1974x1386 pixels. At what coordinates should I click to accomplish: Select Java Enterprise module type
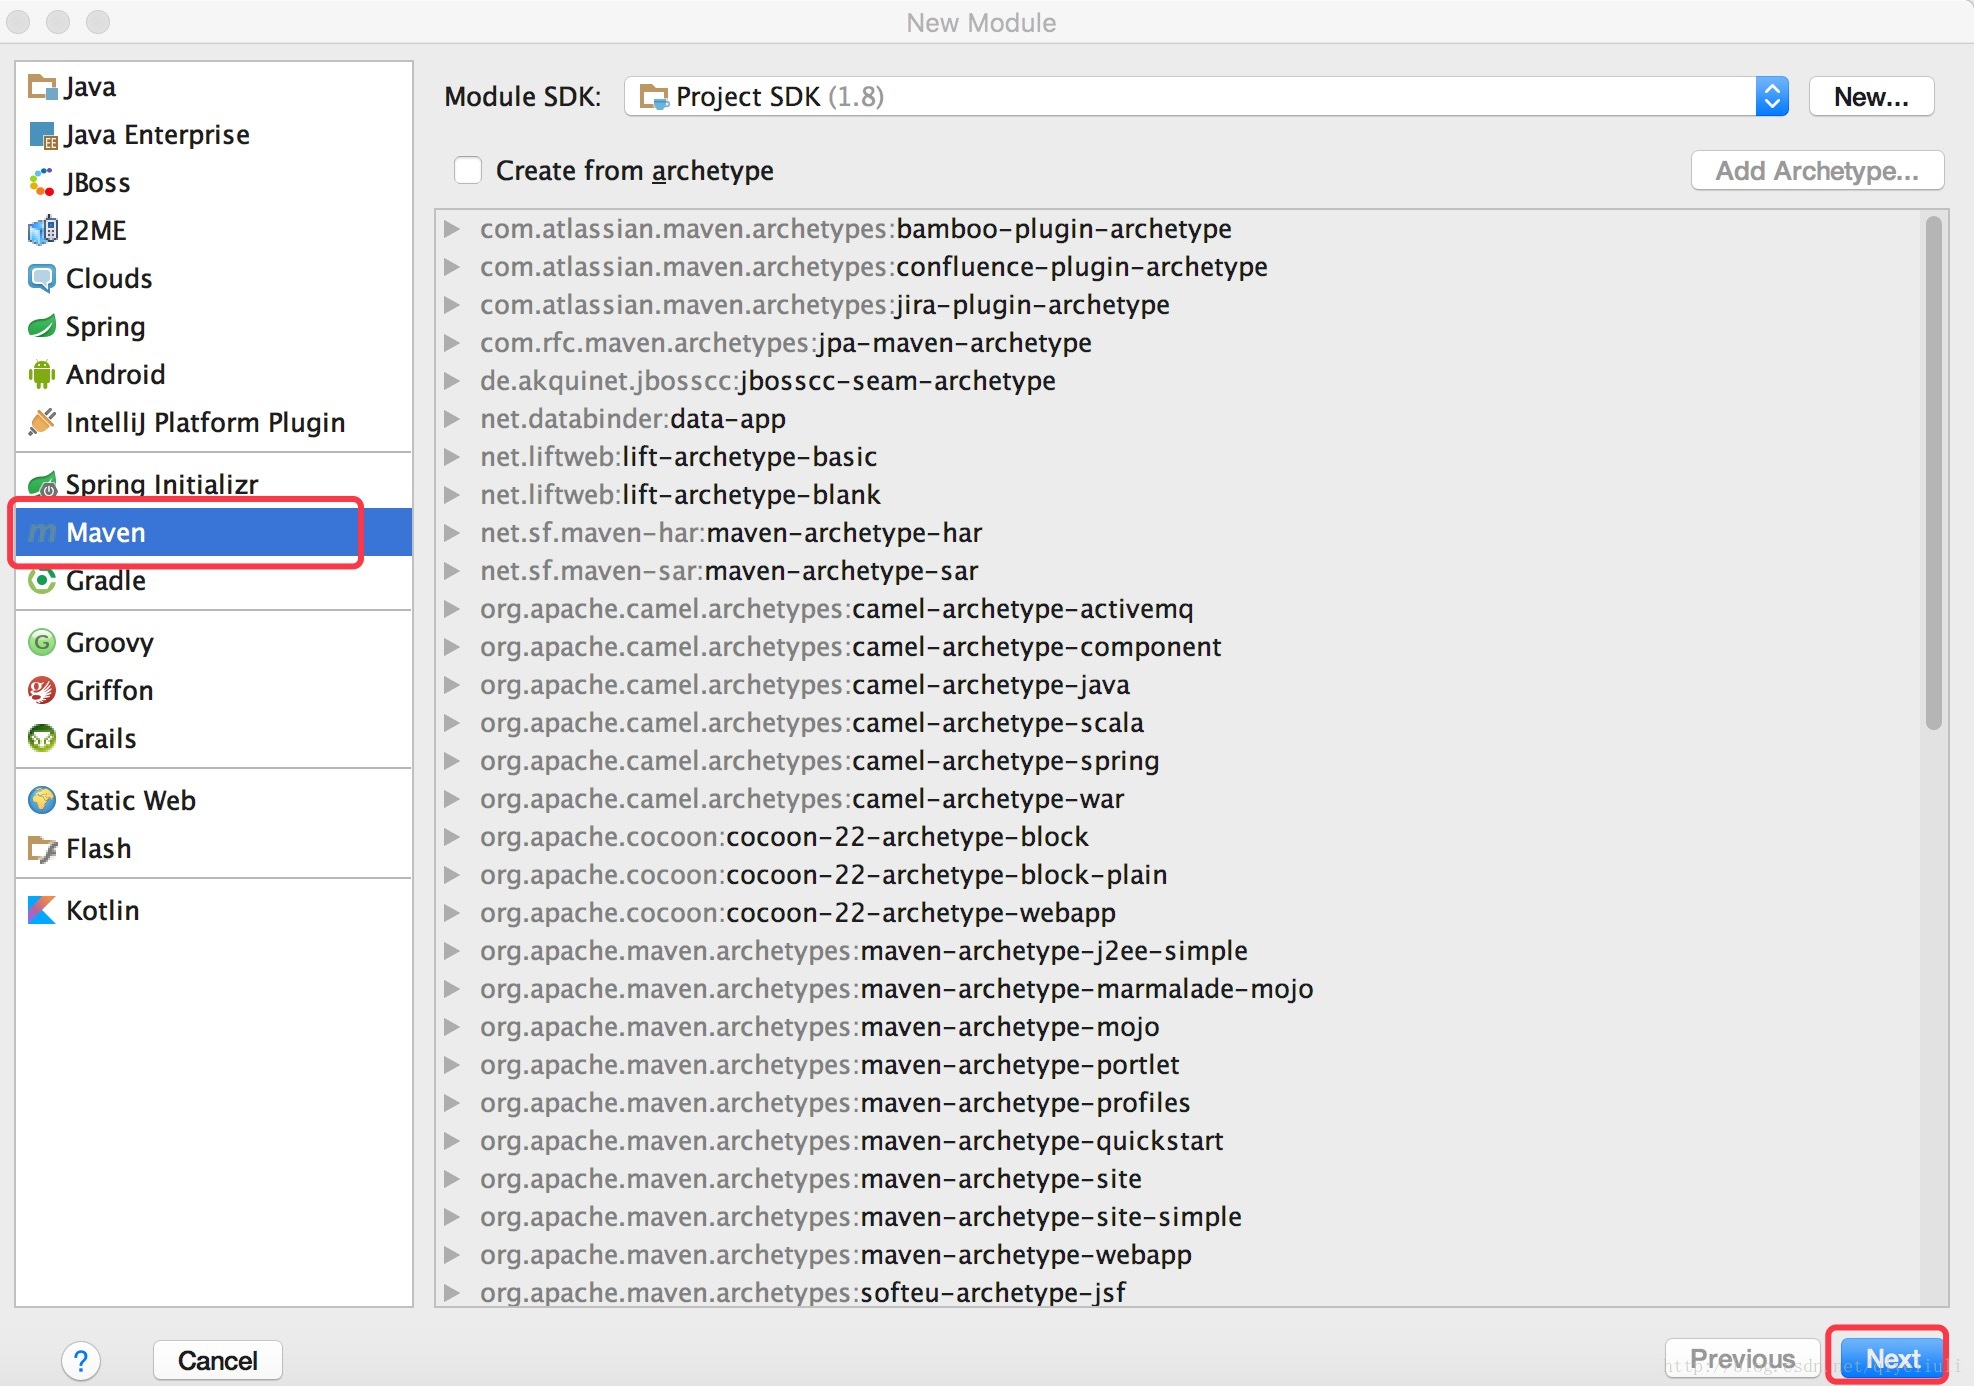coord(214,135)
